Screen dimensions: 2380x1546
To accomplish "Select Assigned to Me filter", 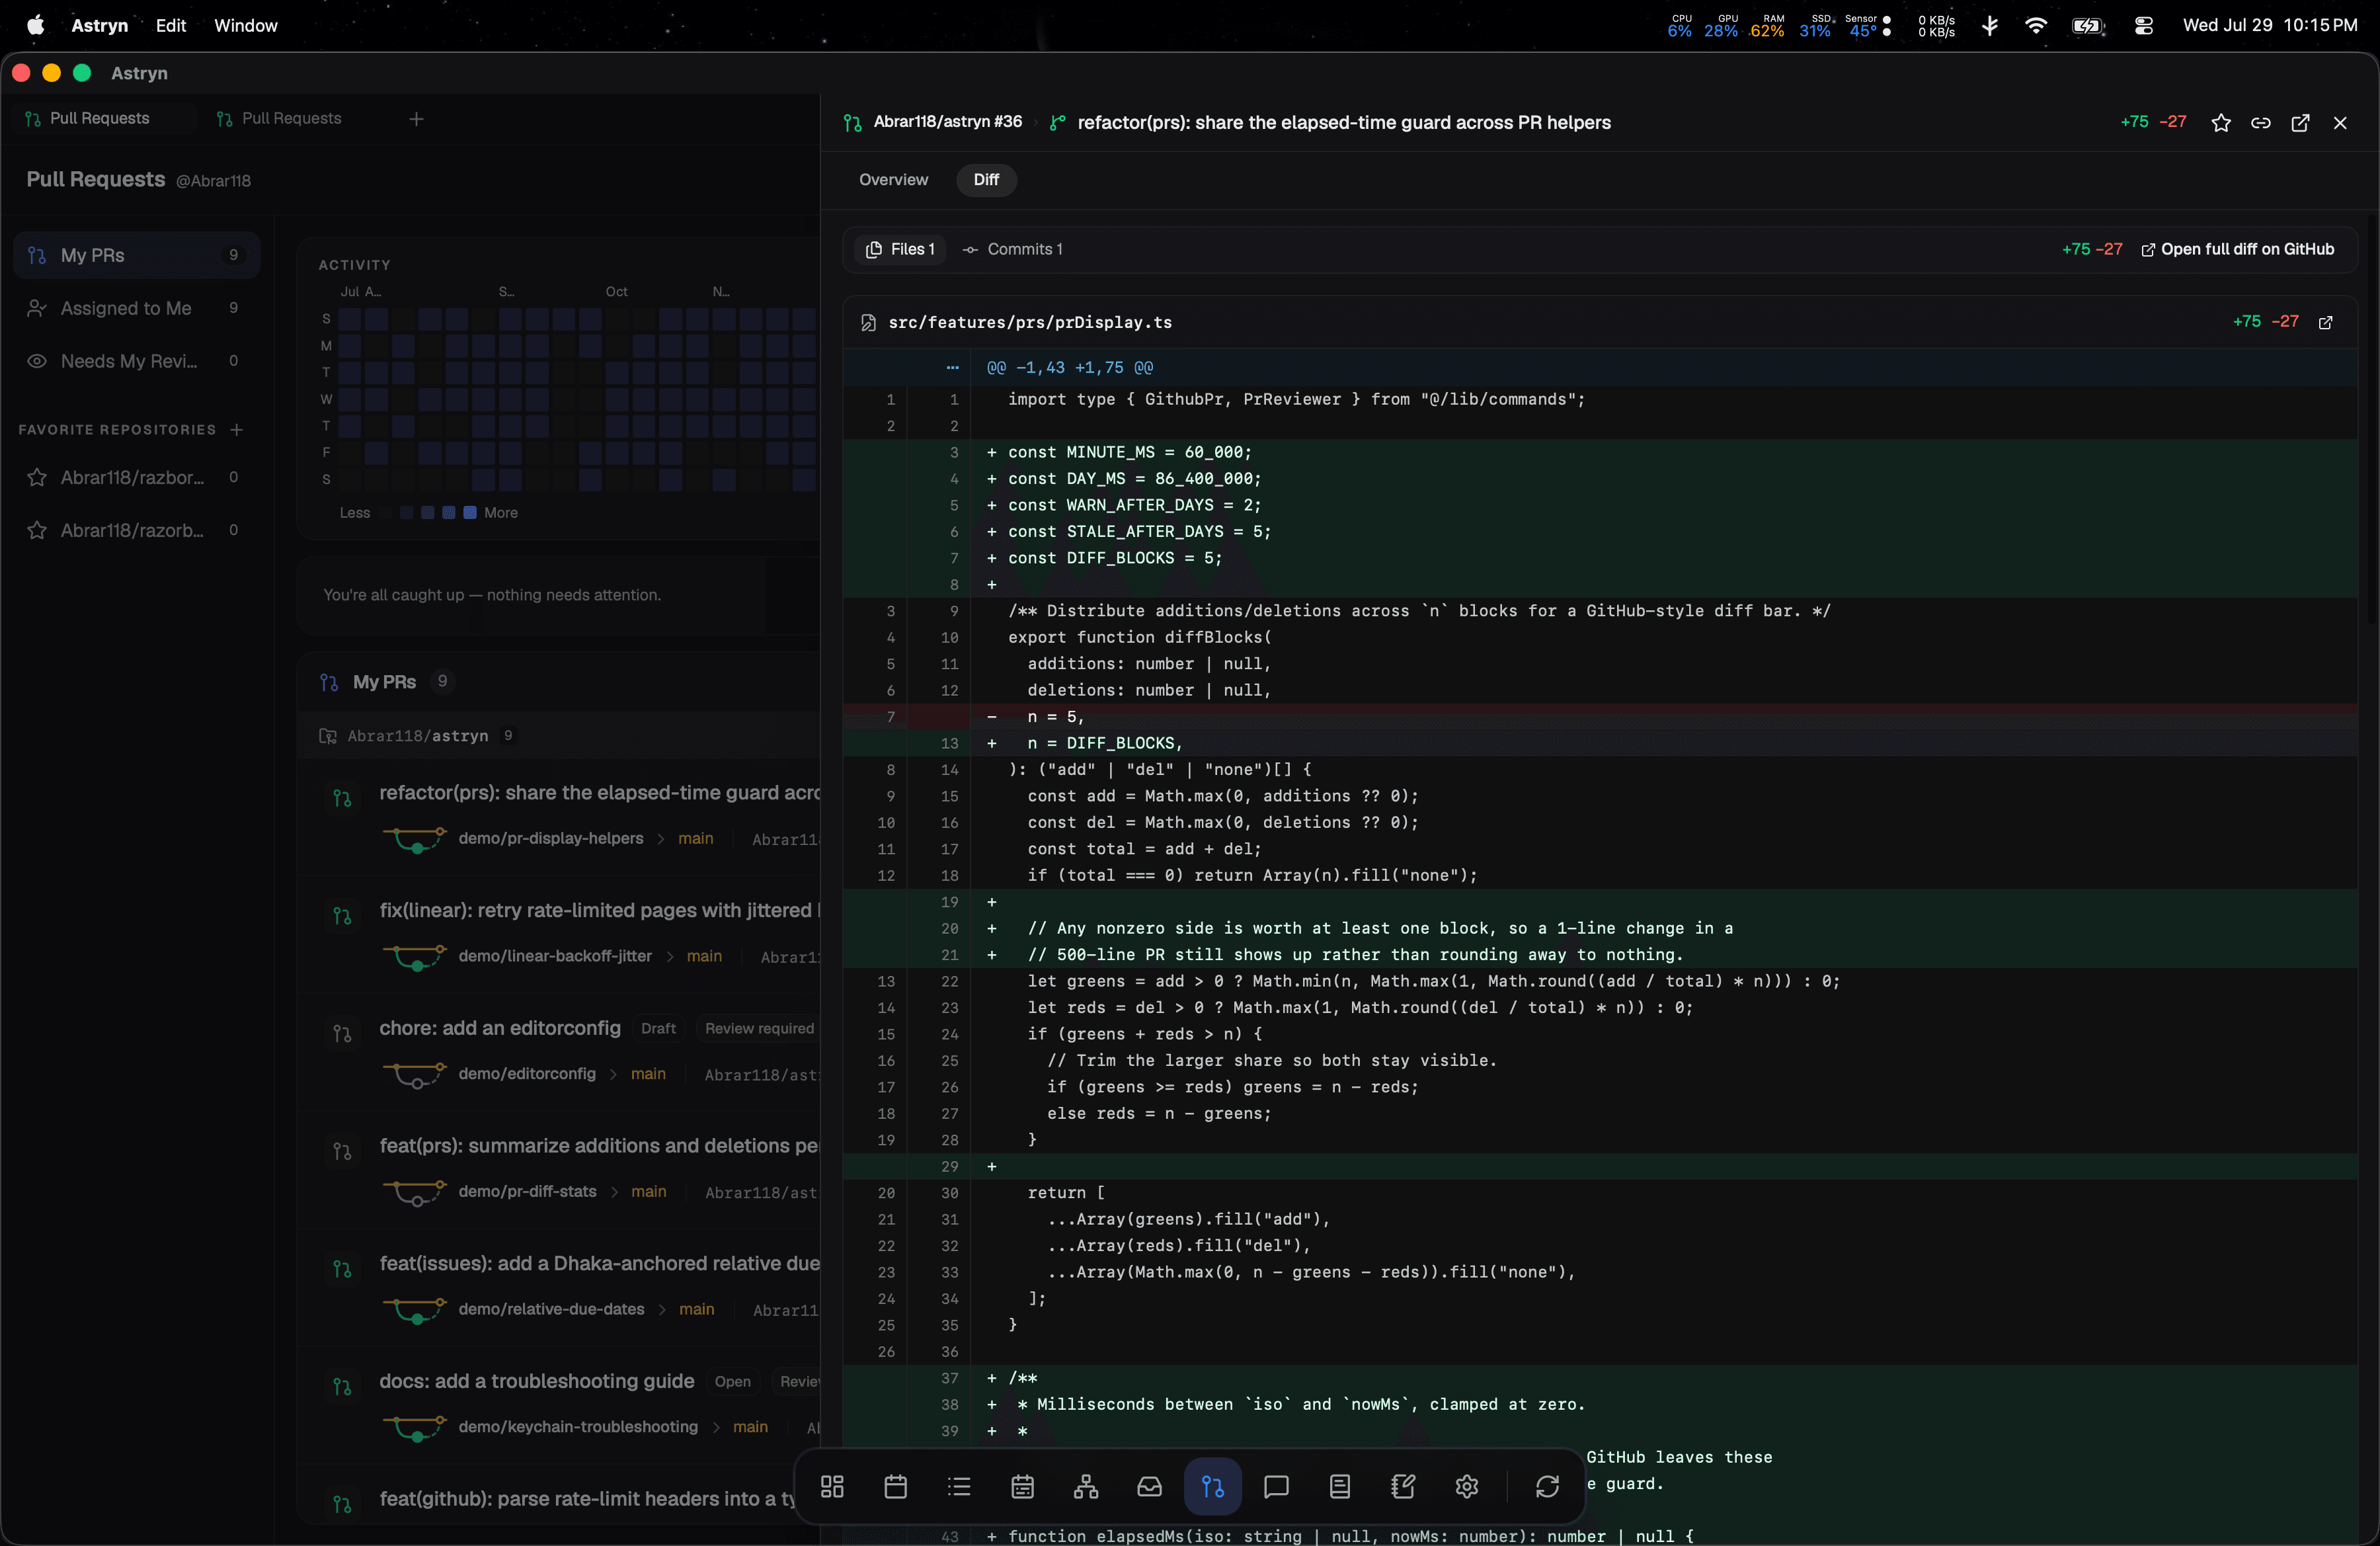I will tap(137, 308).
